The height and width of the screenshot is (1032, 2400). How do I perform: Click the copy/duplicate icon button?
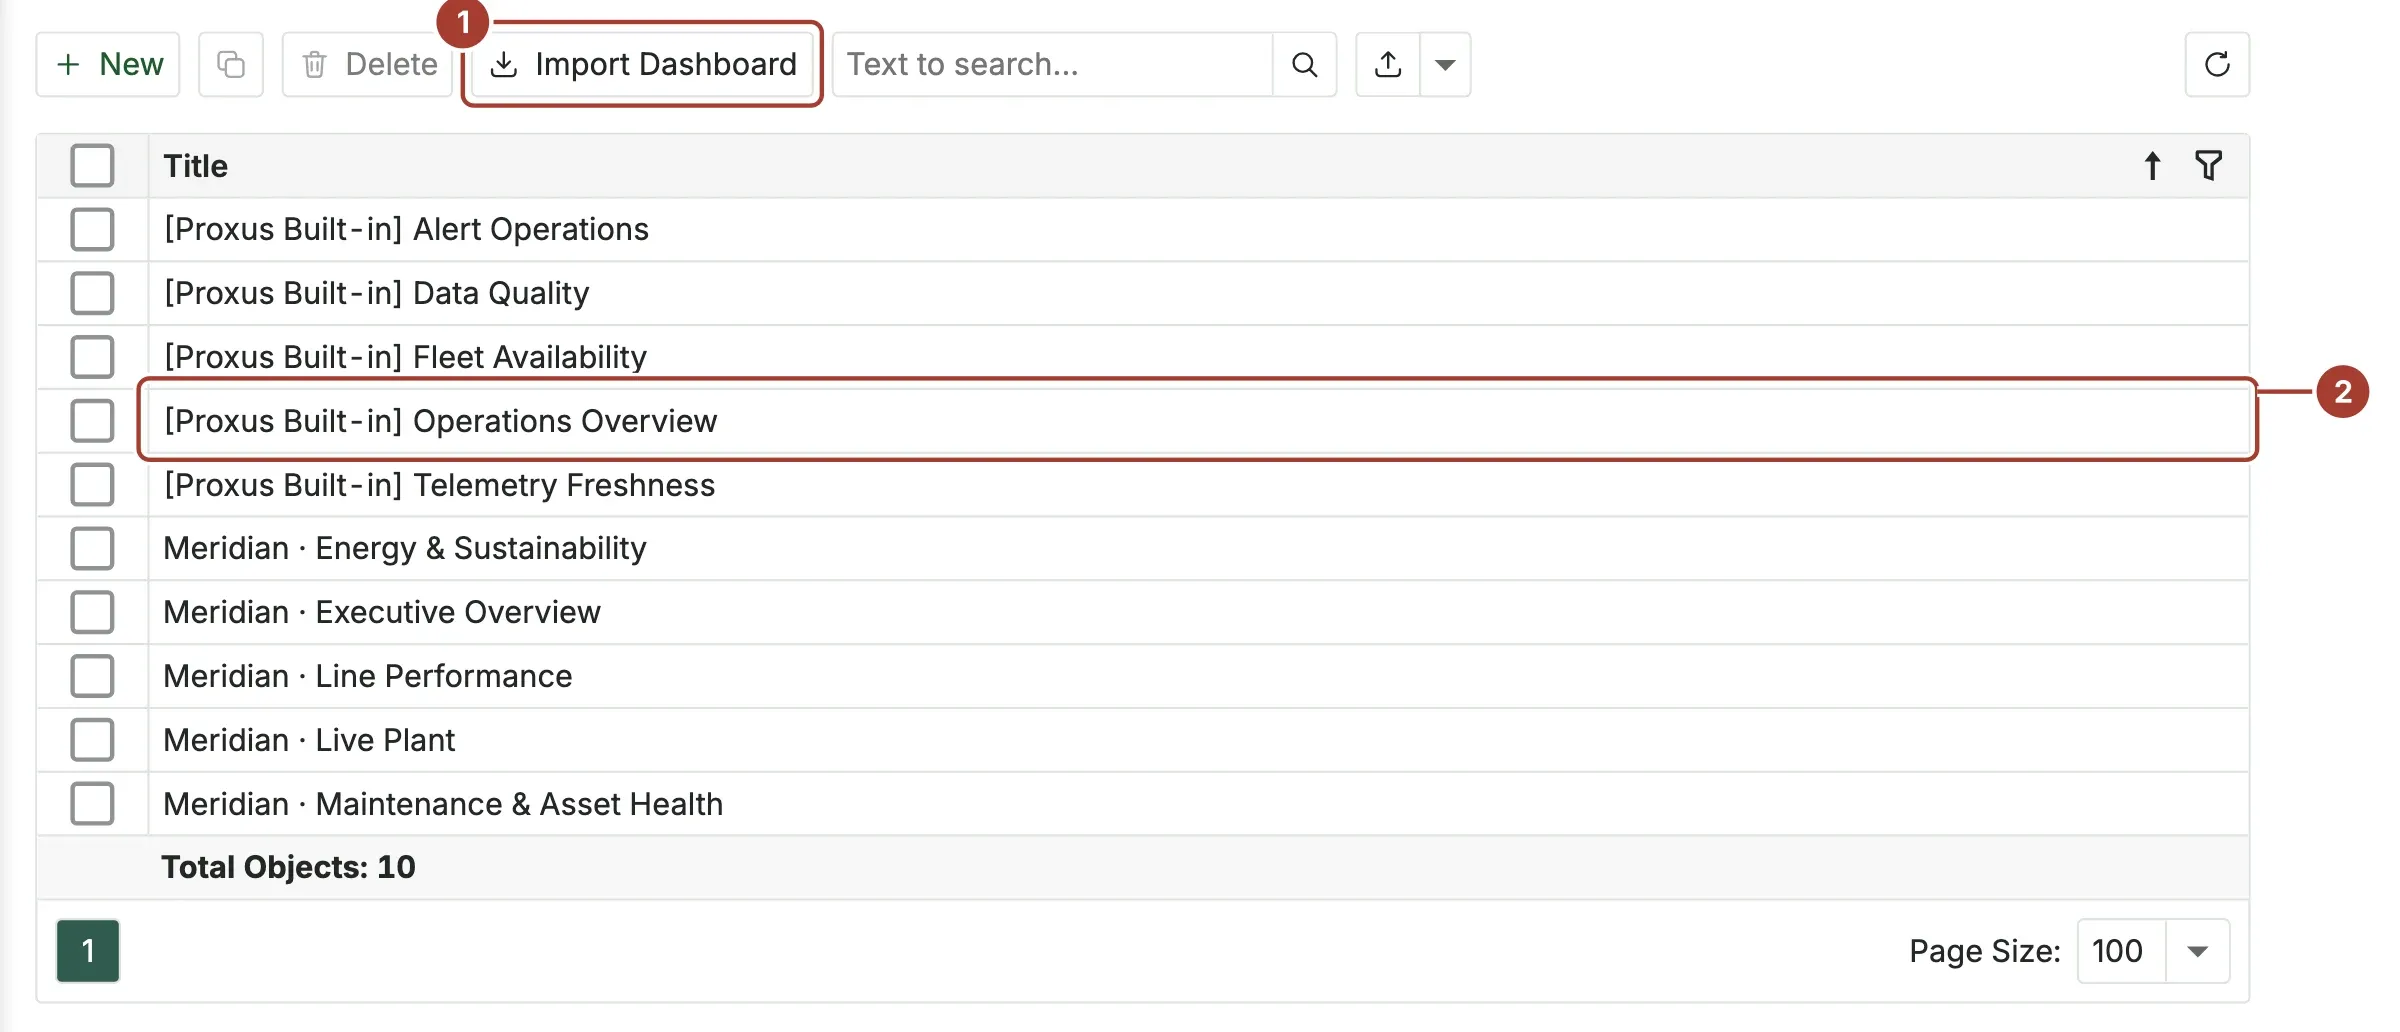tap(231, 65)
